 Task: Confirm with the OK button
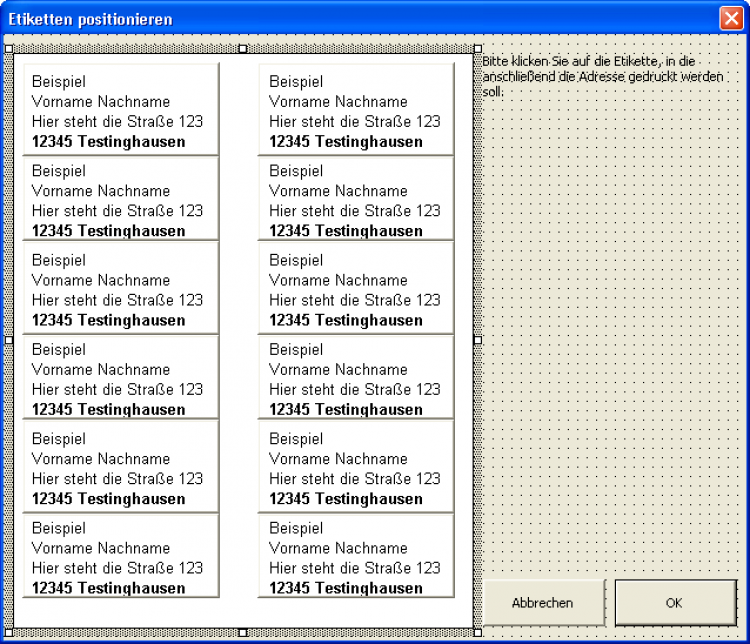673,603
